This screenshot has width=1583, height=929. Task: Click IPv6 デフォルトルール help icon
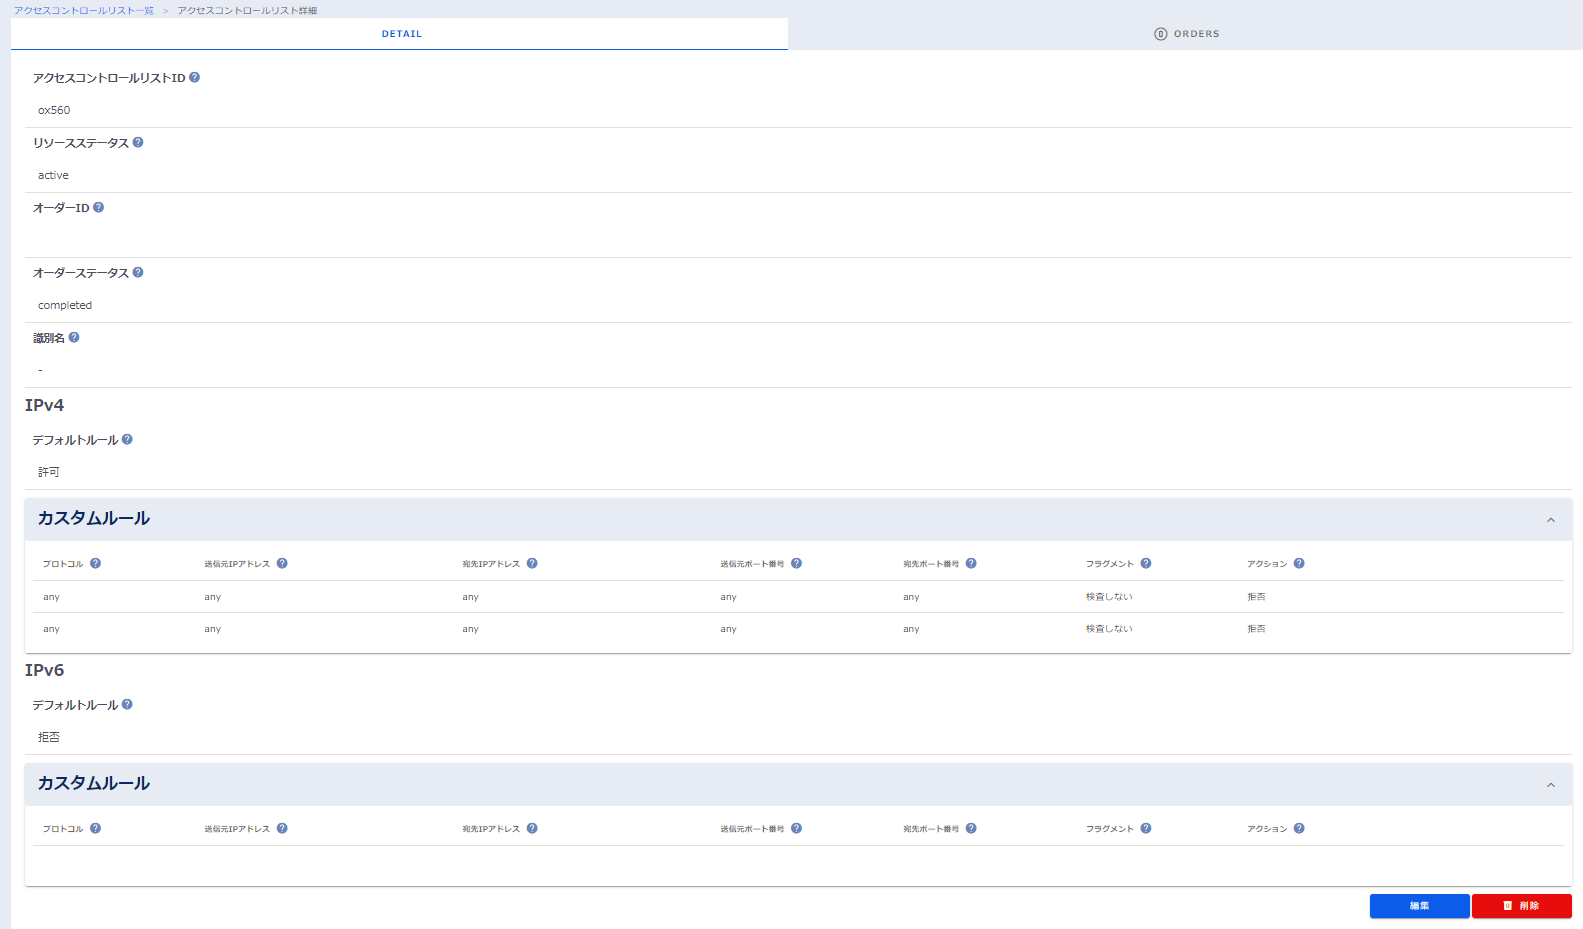click(127, 704)
